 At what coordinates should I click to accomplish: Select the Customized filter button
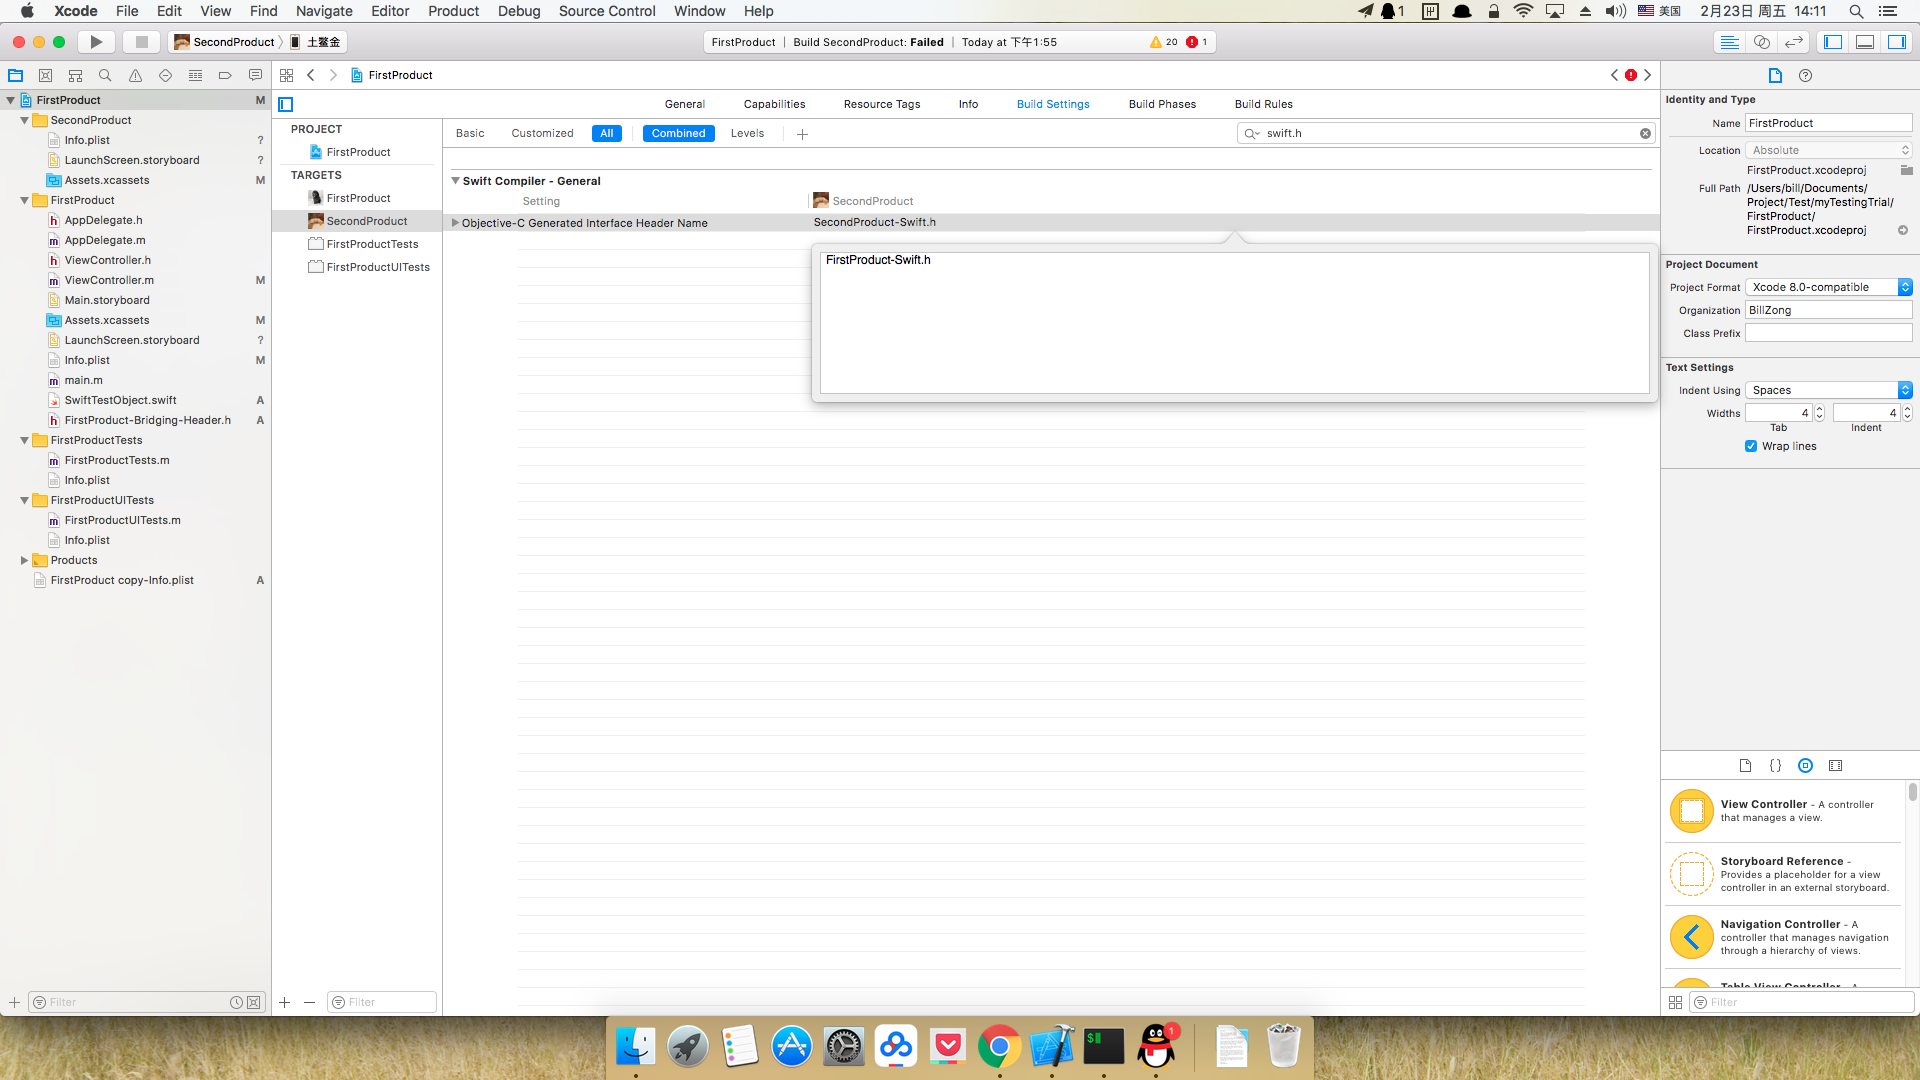(x=542, y=133)
